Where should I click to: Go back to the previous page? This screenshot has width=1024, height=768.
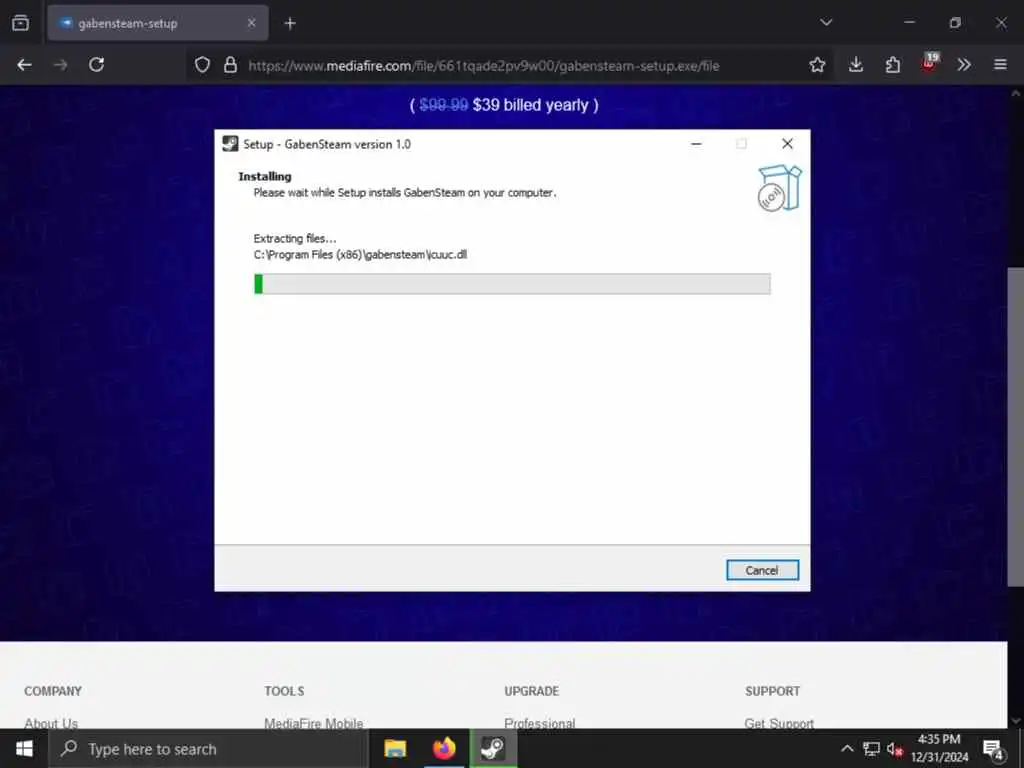(x=24, y=65)
